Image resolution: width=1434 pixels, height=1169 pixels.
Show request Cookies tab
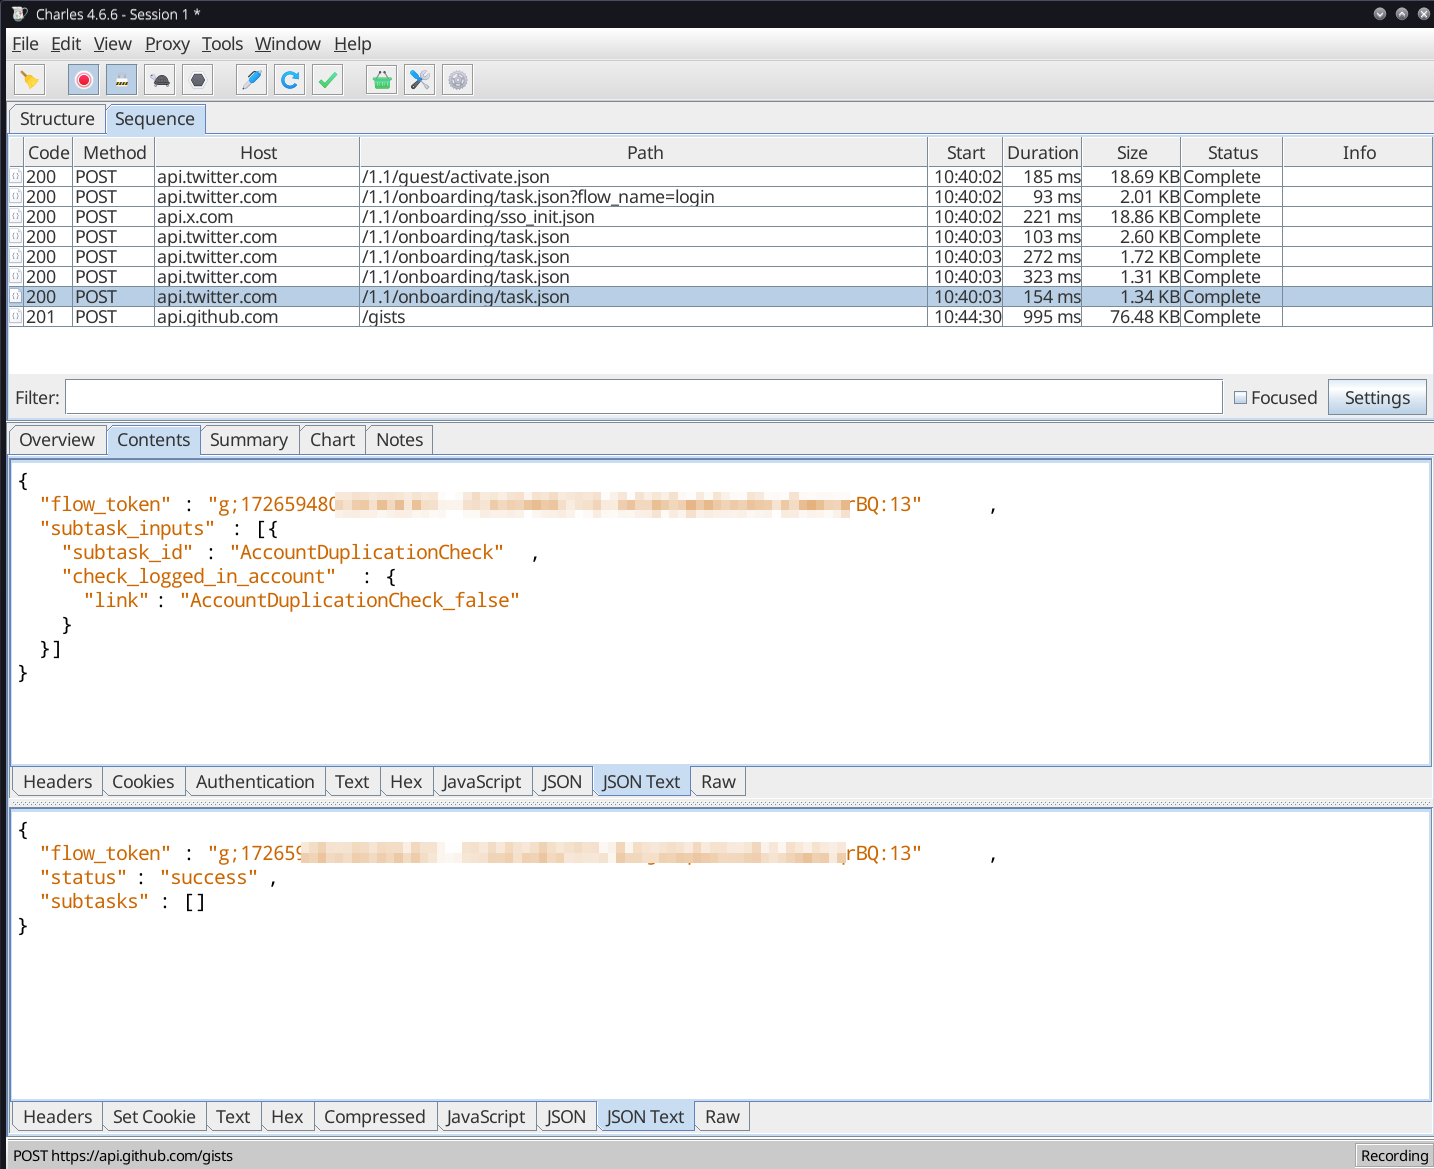click(143, 782)
